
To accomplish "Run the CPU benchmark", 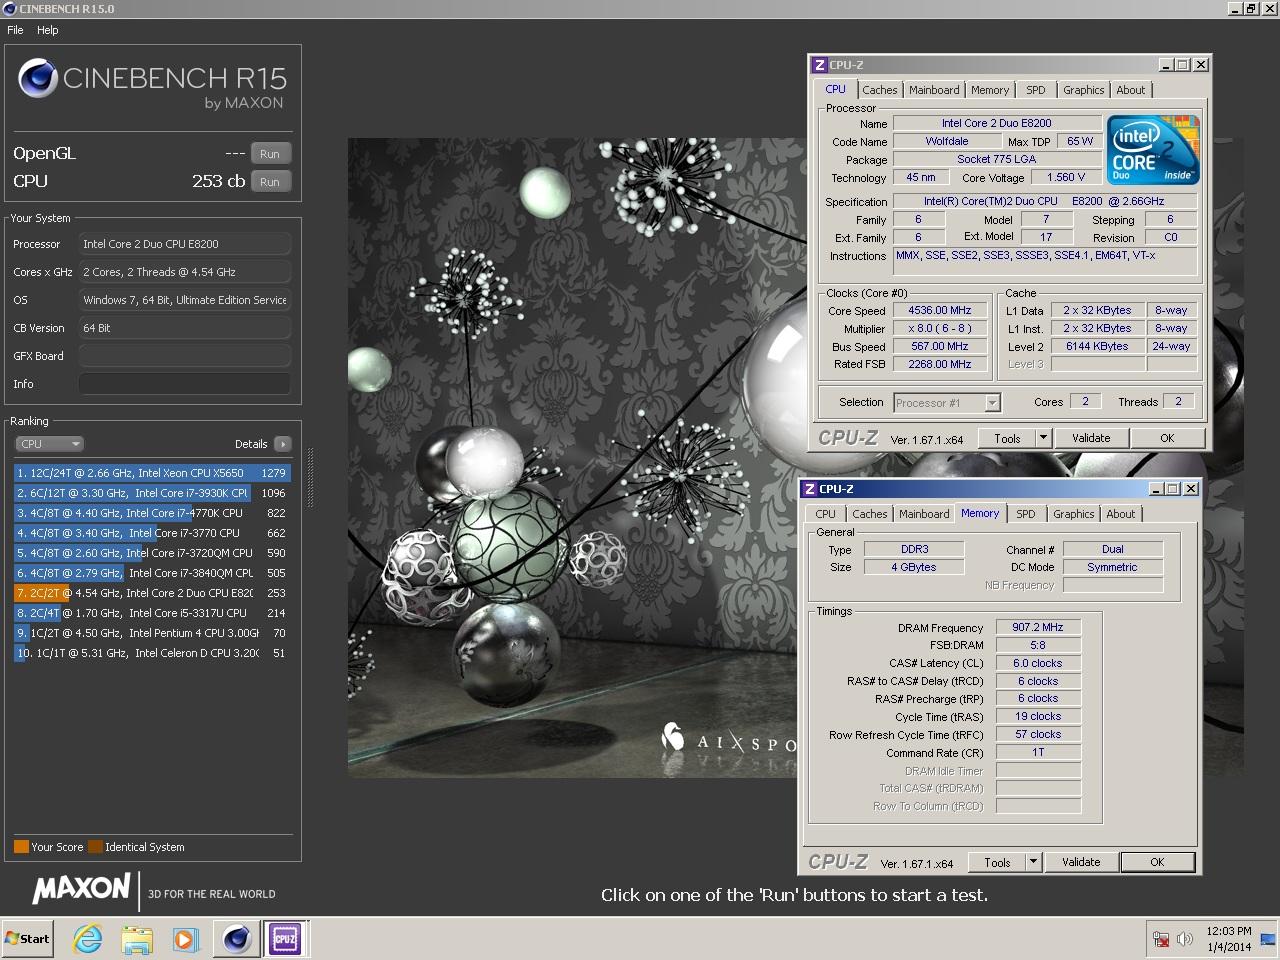I will [x=270, y=182].
